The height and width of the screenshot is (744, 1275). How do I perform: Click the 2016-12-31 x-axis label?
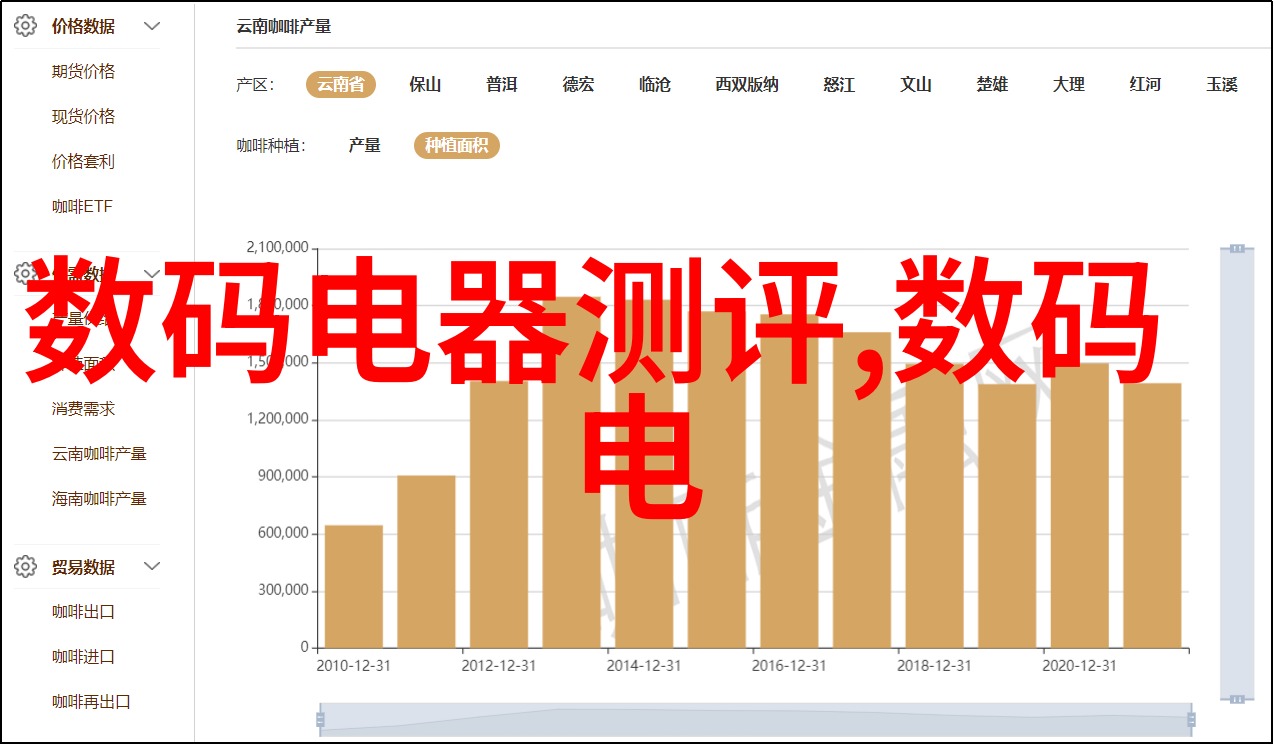[789, 665]
